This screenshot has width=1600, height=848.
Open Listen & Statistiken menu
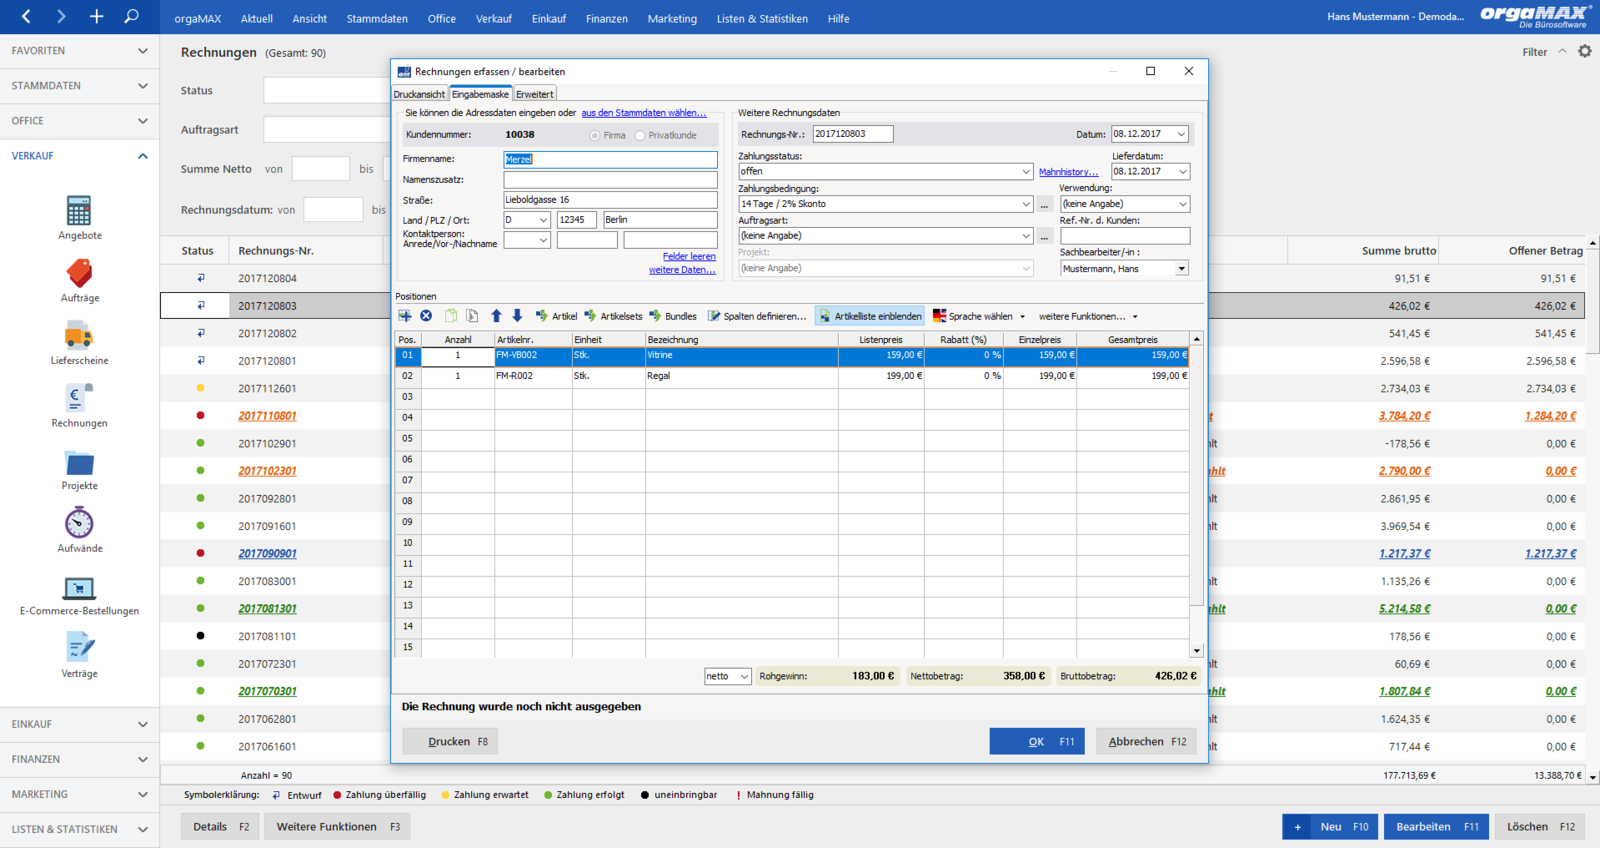[x=762, y=18]
